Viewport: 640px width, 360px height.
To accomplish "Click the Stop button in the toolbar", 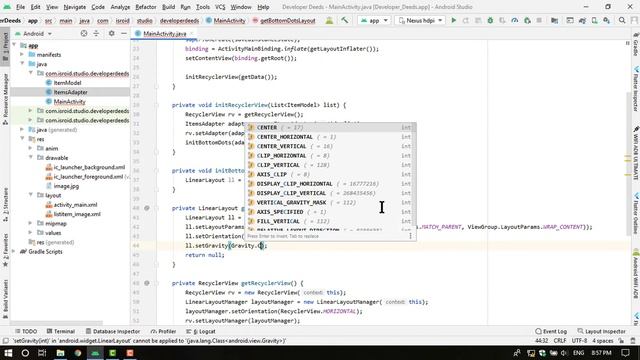I will click(x=539, y=20).
